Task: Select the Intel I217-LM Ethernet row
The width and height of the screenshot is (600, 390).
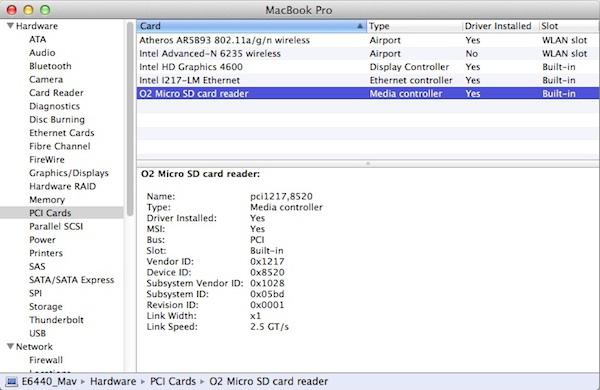Action: (368, 80)
